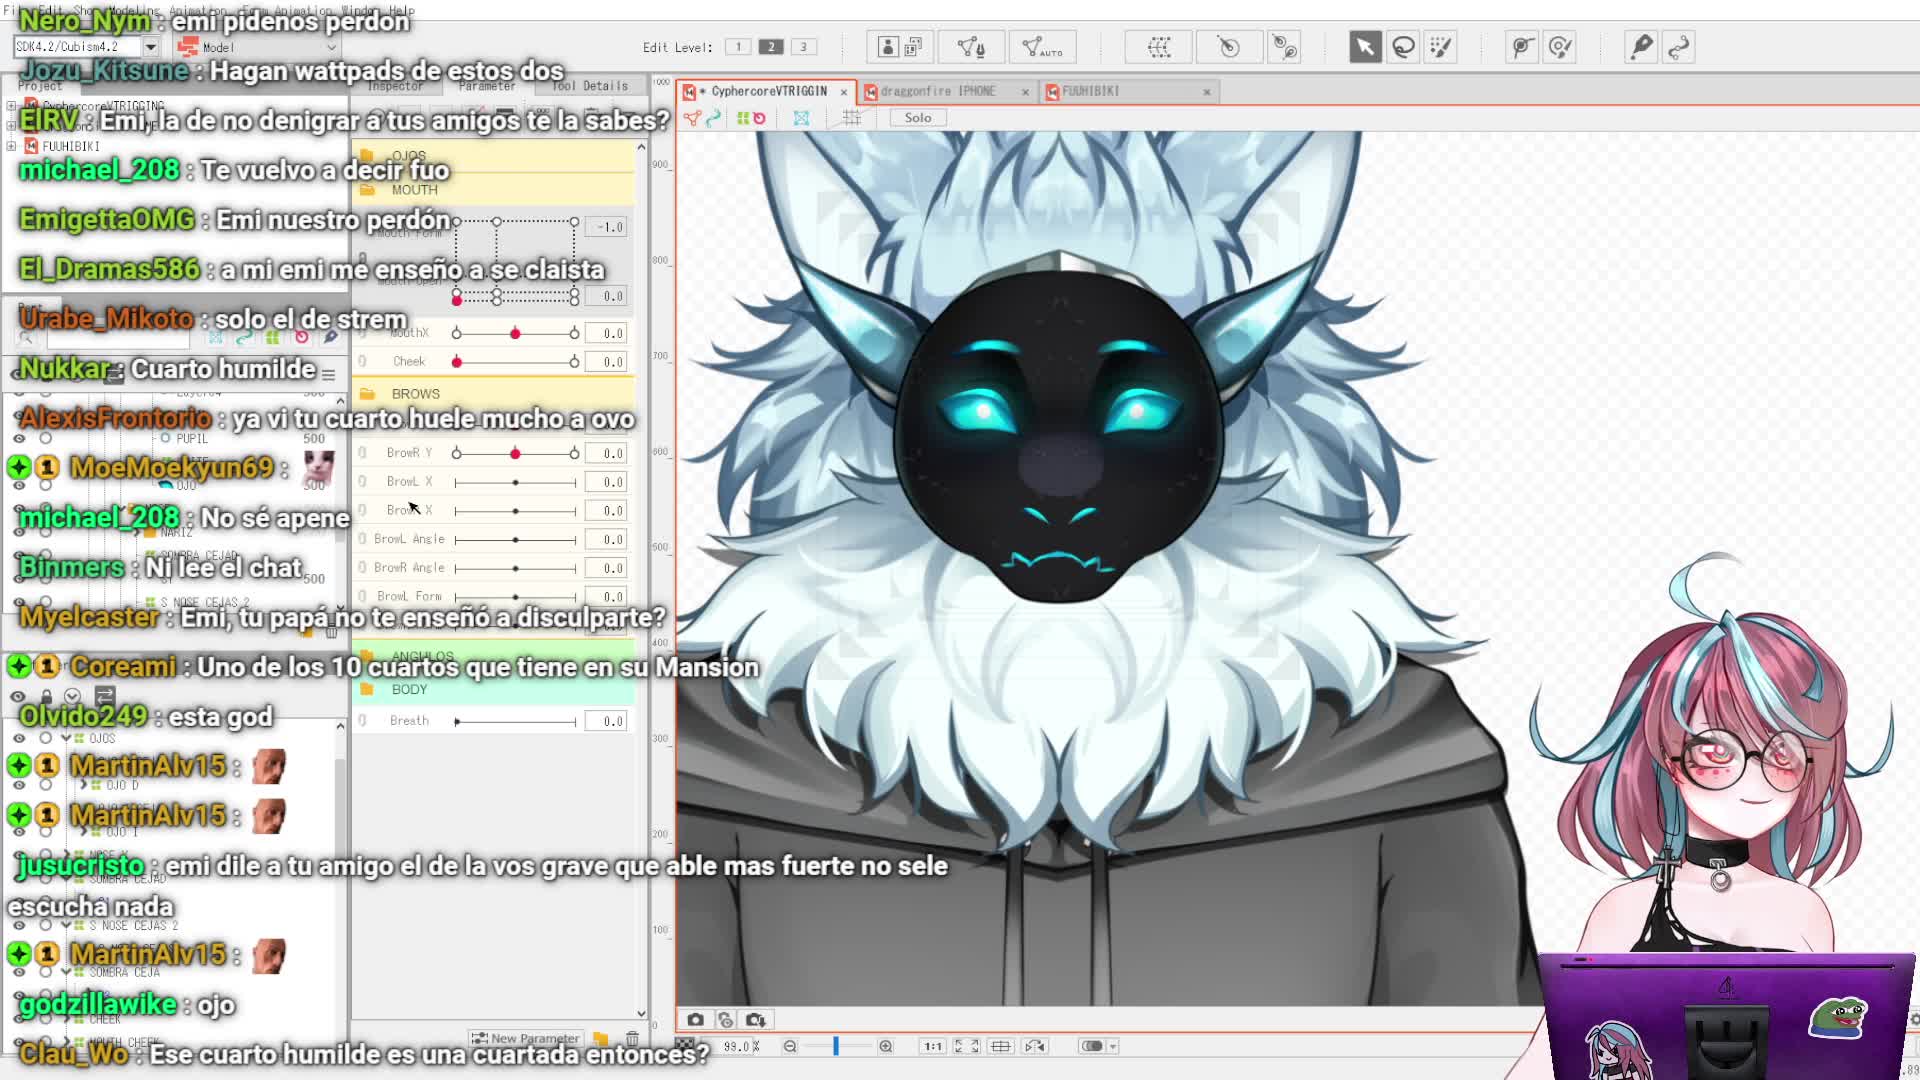Toggle the status bar display switch
The height and width of the screenshot is (1080, 1920).
[1092, 1046]
